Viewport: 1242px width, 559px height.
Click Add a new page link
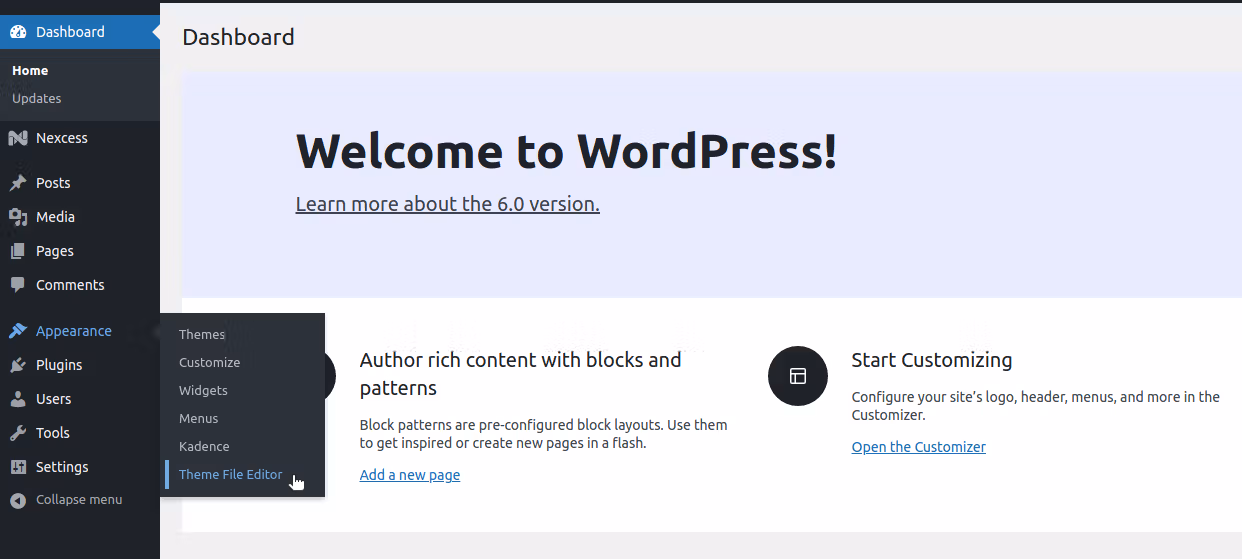coord(410,475)
